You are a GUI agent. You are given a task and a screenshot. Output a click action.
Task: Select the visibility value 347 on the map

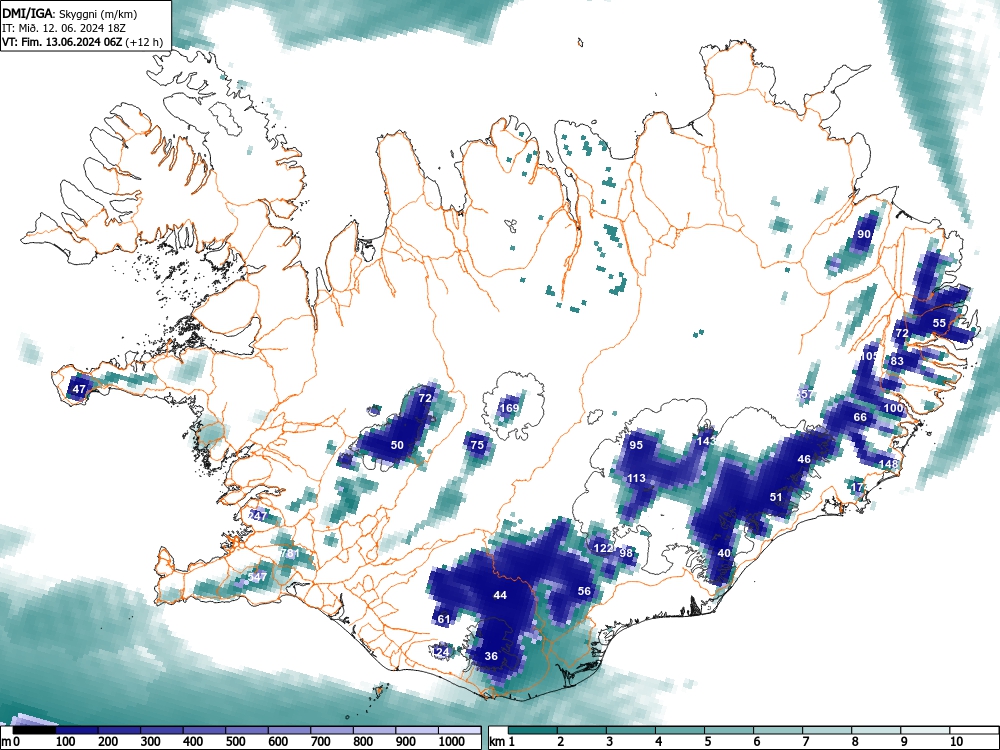click(x=258, y=577)
